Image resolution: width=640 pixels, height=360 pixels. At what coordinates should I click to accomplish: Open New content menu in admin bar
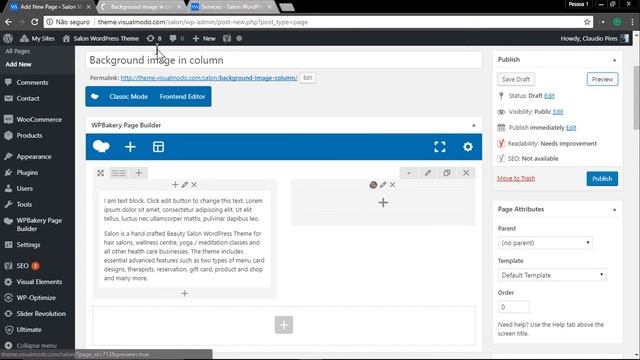point(204,38)
